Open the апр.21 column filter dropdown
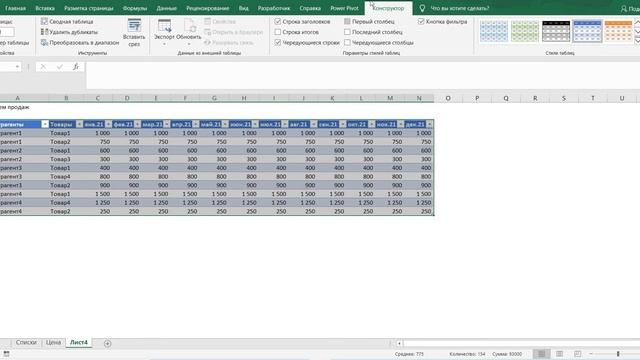Image resolution: width=640 pixels, height=360 pixels. point(196,124)
